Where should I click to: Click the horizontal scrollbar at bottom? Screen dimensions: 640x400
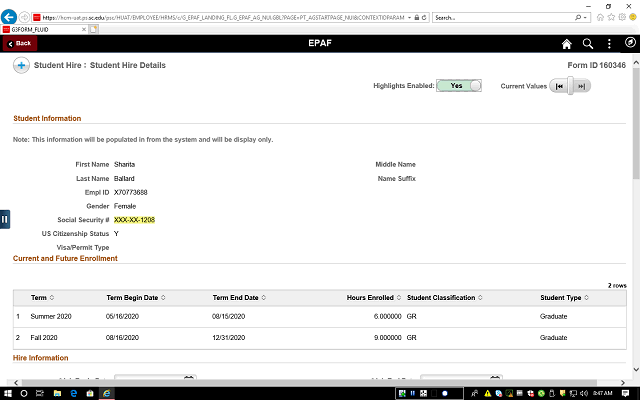tap(309, 383)
